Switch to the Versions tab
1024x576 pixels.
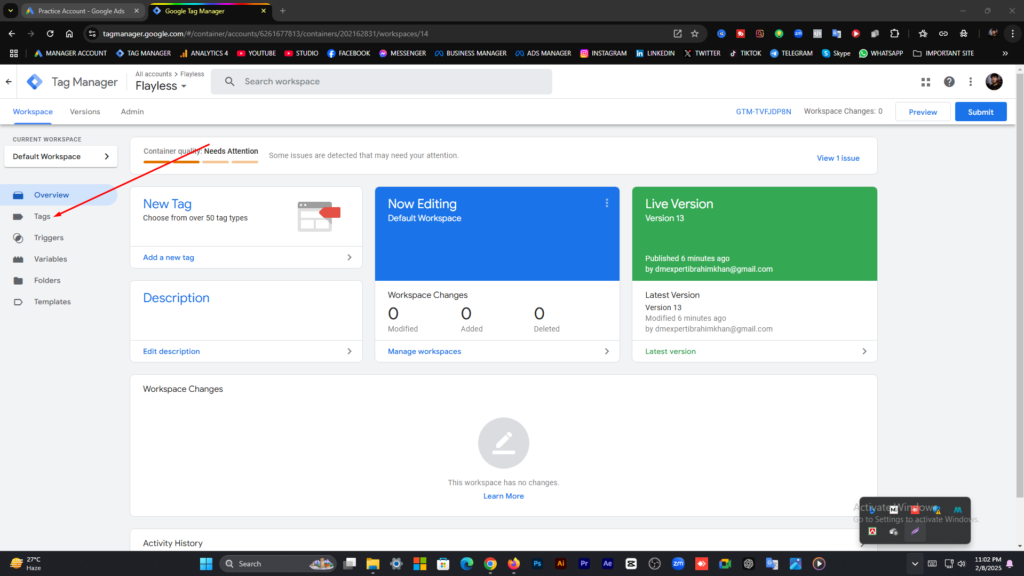[x=85, y=112]
